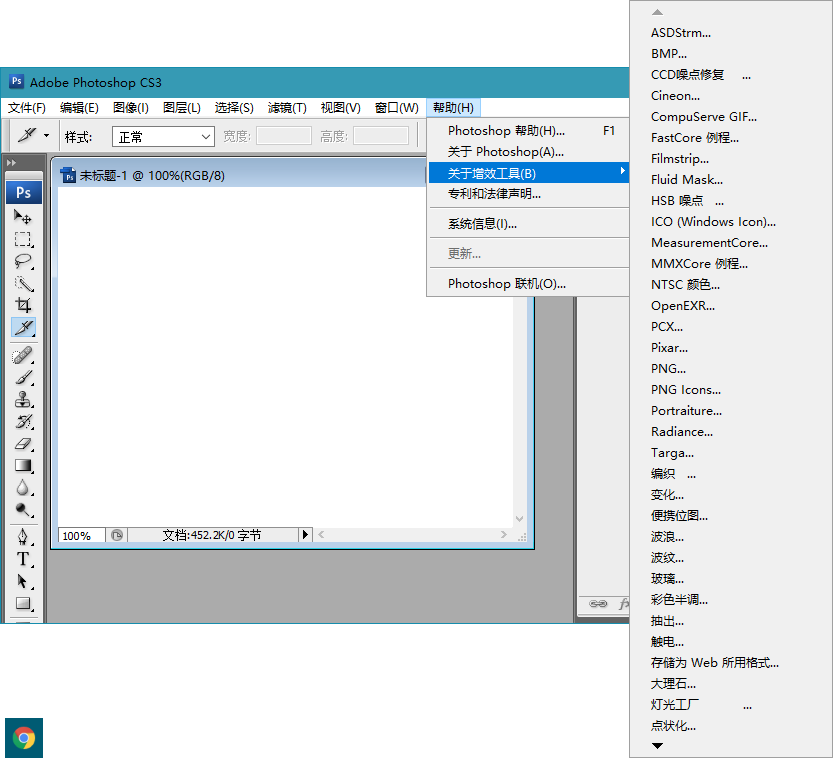The image size is (833, 758).
Task: Click the vertical scrollbar down arrow
Action: pyautogui.click(x=520, y=518)
